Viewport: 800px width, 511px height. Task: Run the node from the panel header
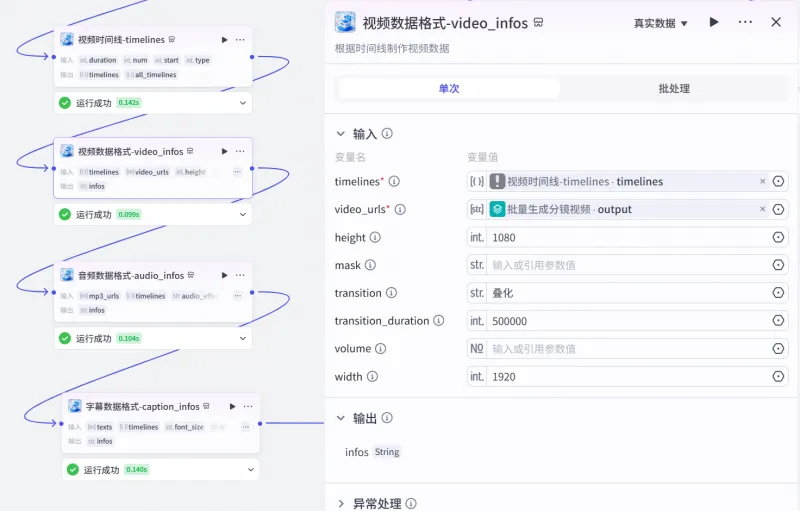click(x=714, y=22)
